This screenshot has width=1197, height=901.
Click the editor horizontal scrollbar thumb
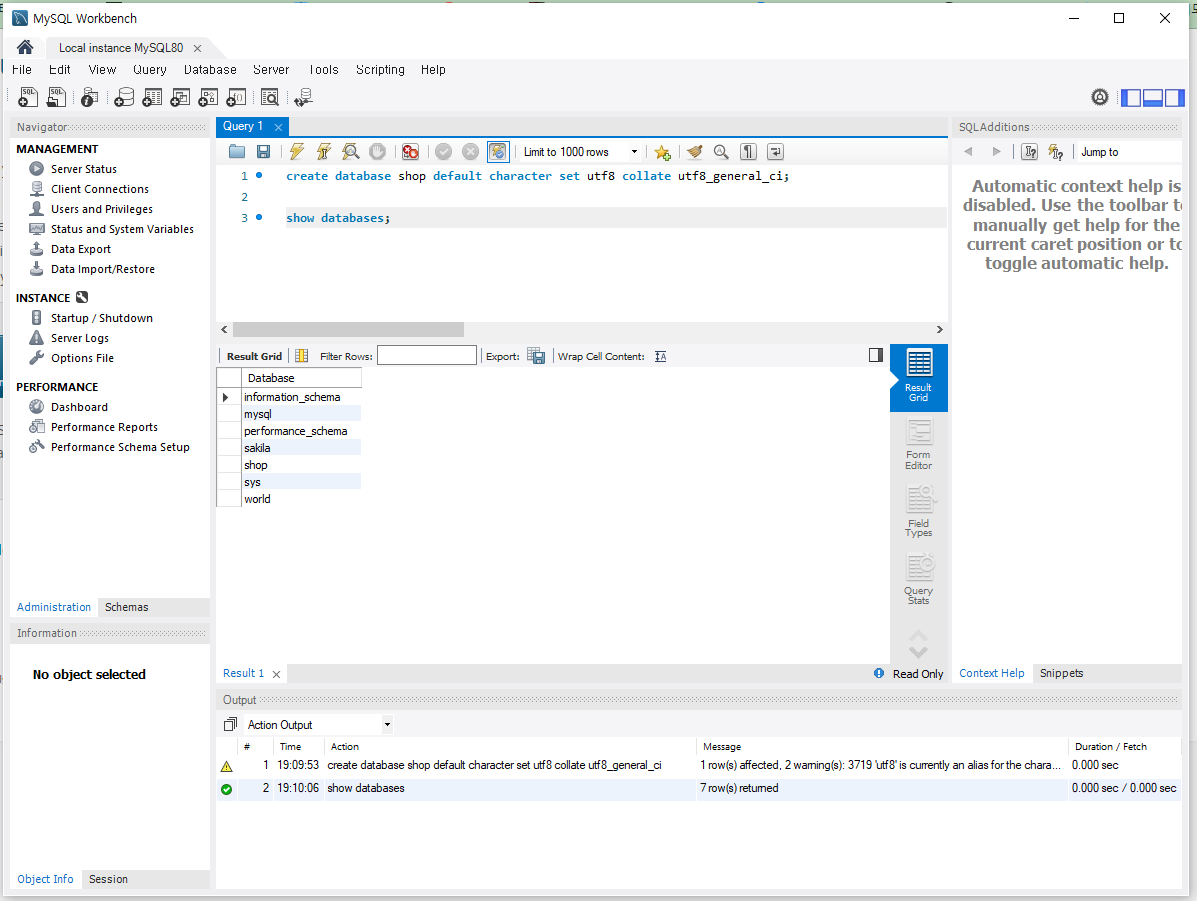(x=348, y=329)
